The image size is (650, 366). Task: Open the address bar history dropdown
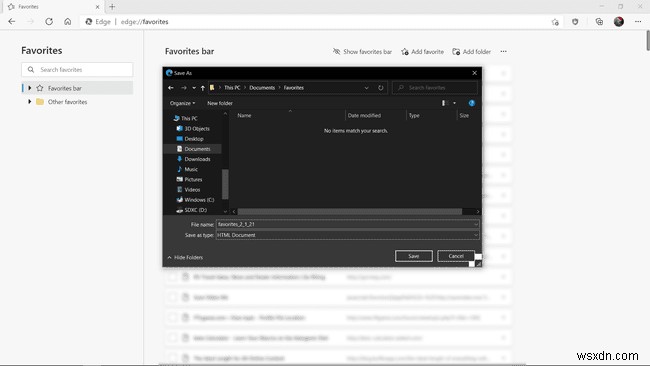[366, 88]
